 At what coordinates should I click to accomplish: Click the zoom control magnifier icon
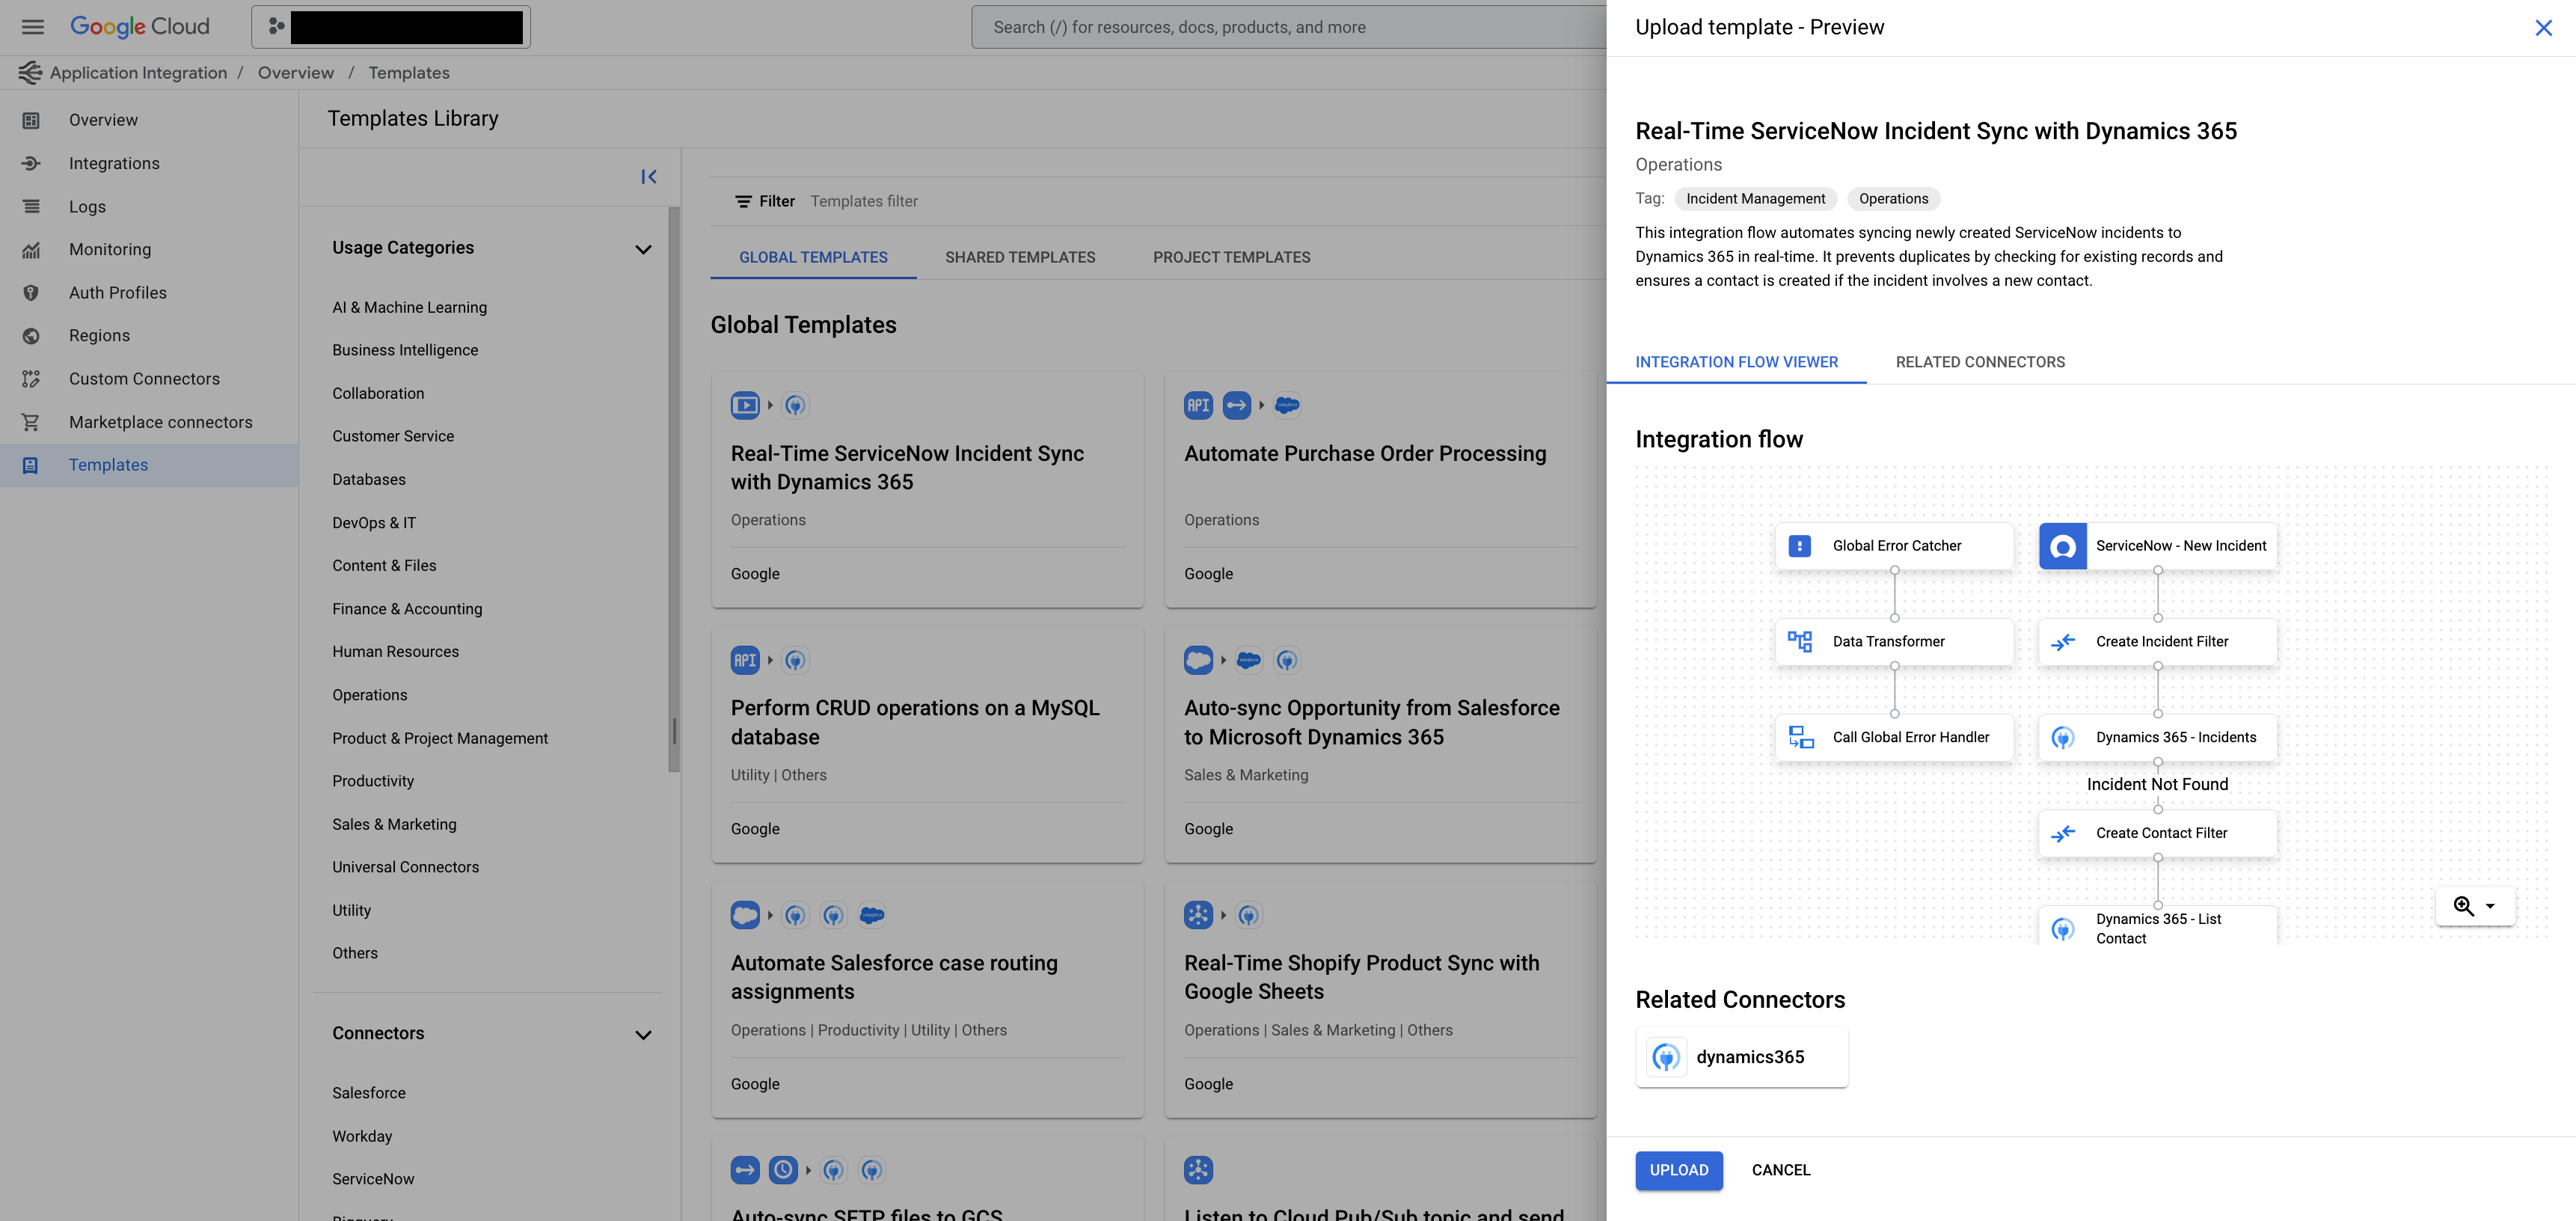pyautogui.click(x=2462, y=905)
